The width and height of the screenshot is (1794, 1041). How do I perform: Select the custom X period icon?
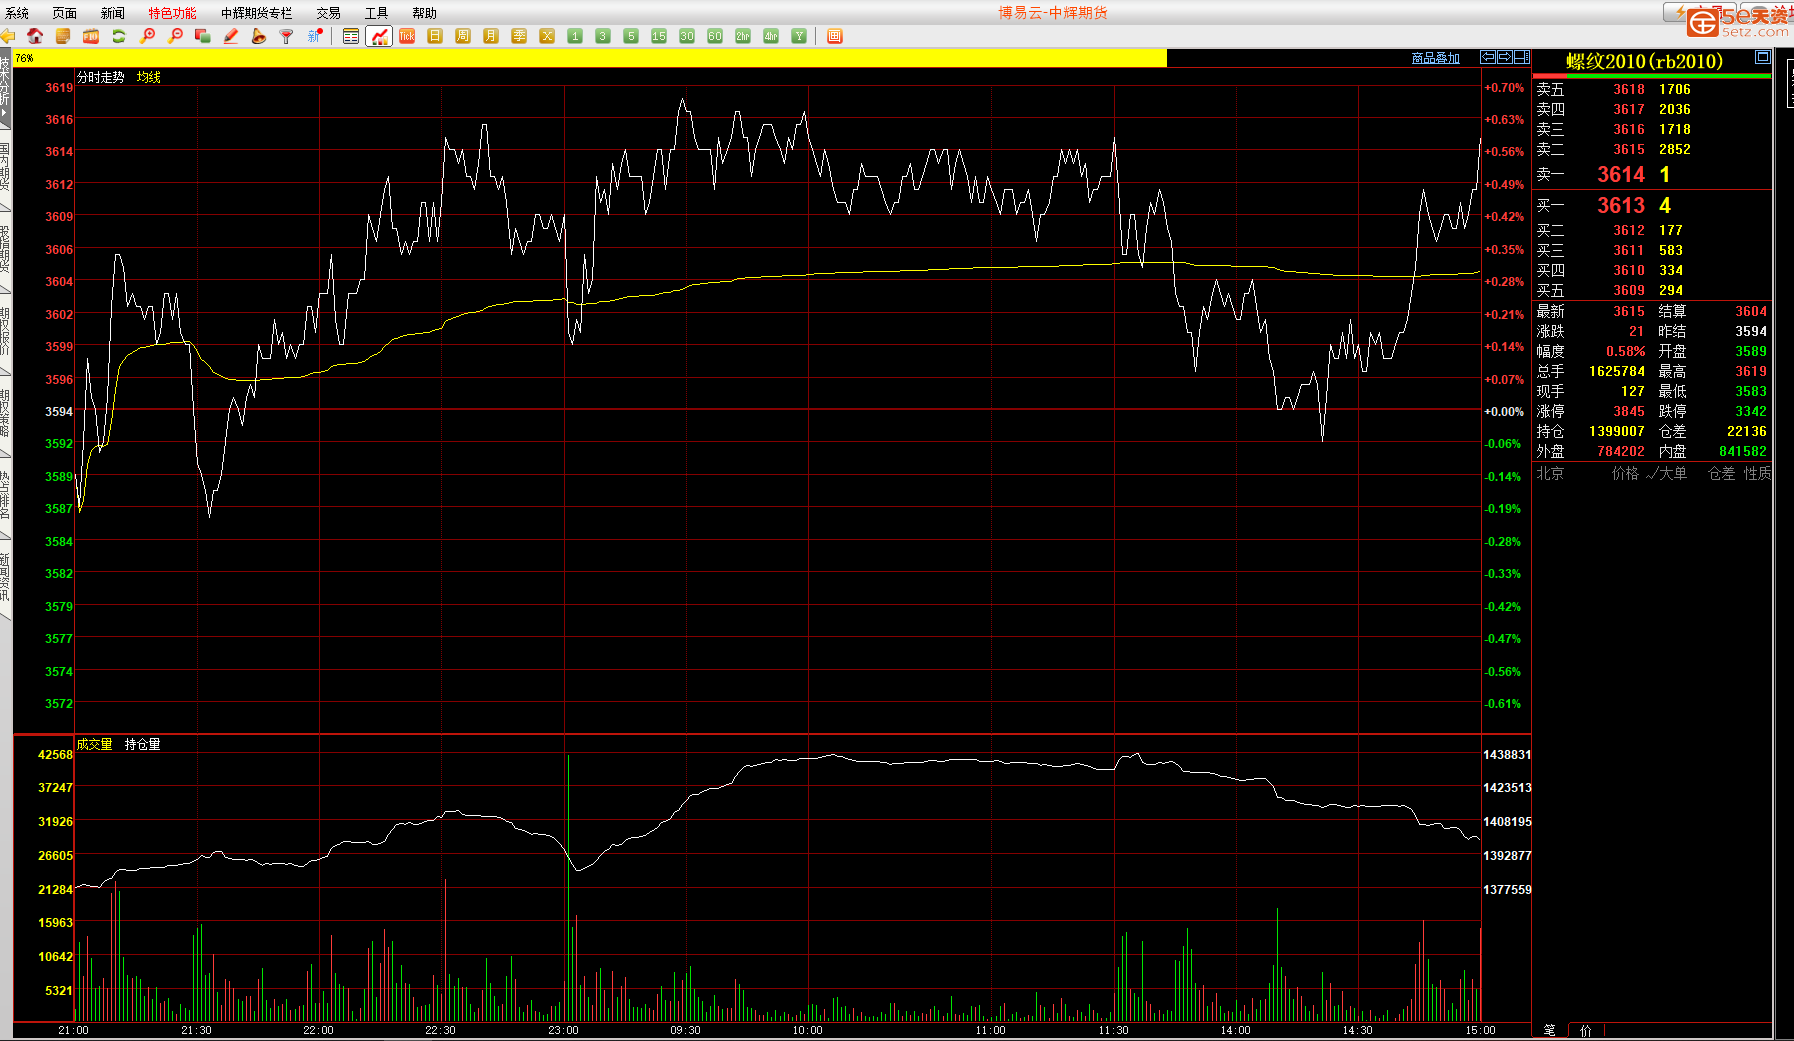[547, 36]
